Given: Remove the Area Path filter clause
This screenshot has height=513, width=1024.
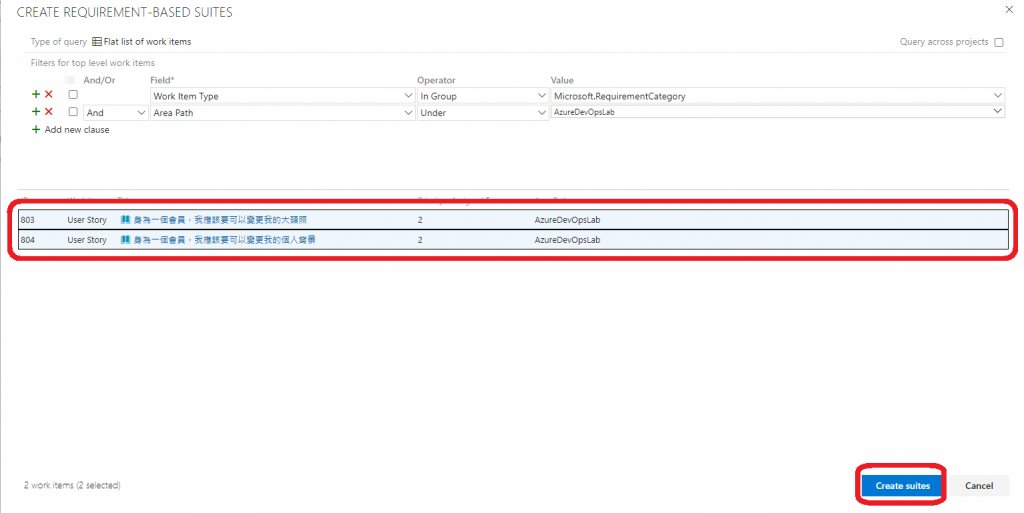Looking at the screenshot, I should pyautogui.click(x=48, y=112).
